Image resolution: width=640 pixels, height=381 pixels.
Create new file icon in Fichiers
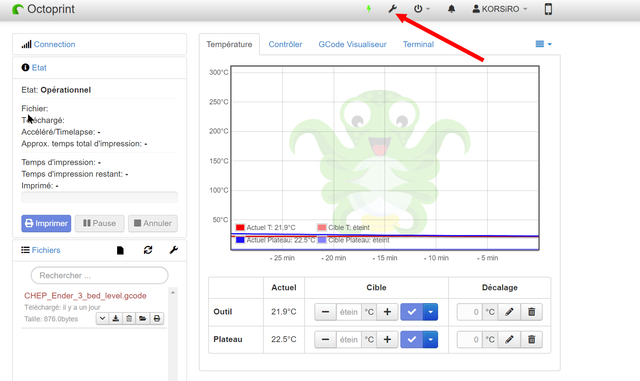[x=120, y=250]
